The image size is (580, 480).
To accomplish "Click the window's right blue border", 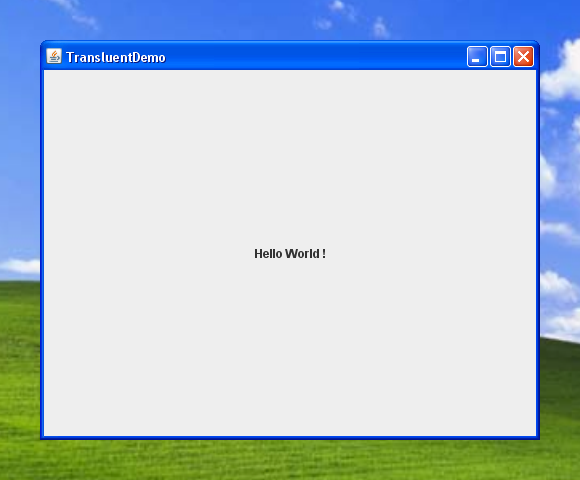I will click(538, 251).
